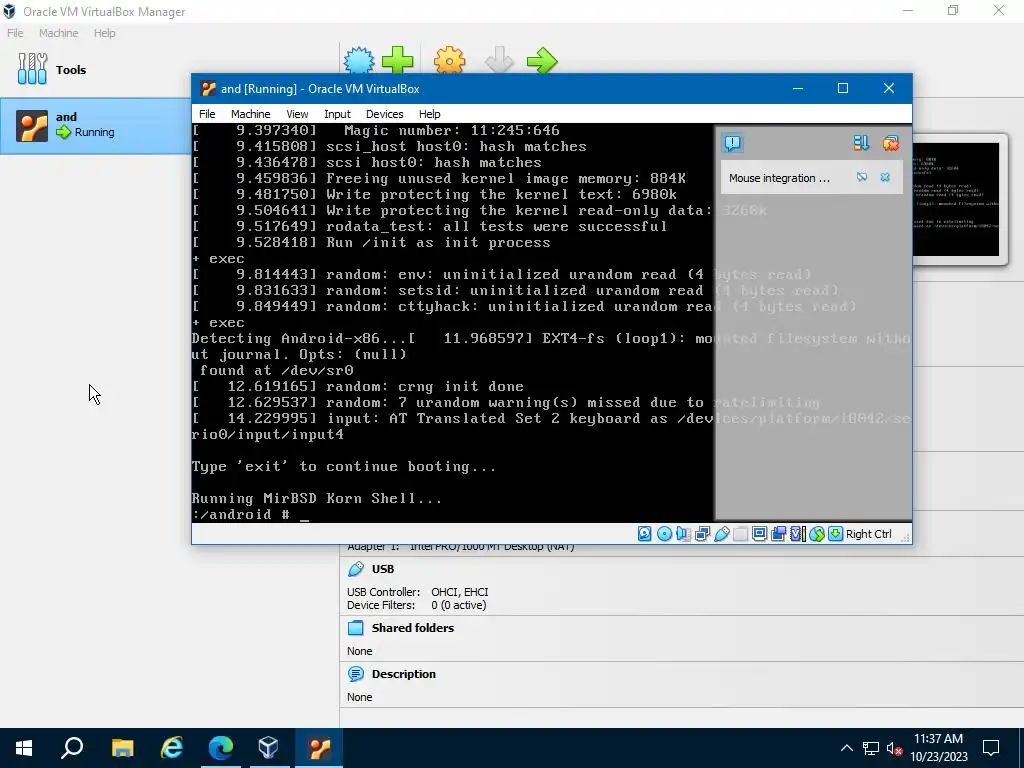Open the Windows Start menu

click(x=24, y=748)
